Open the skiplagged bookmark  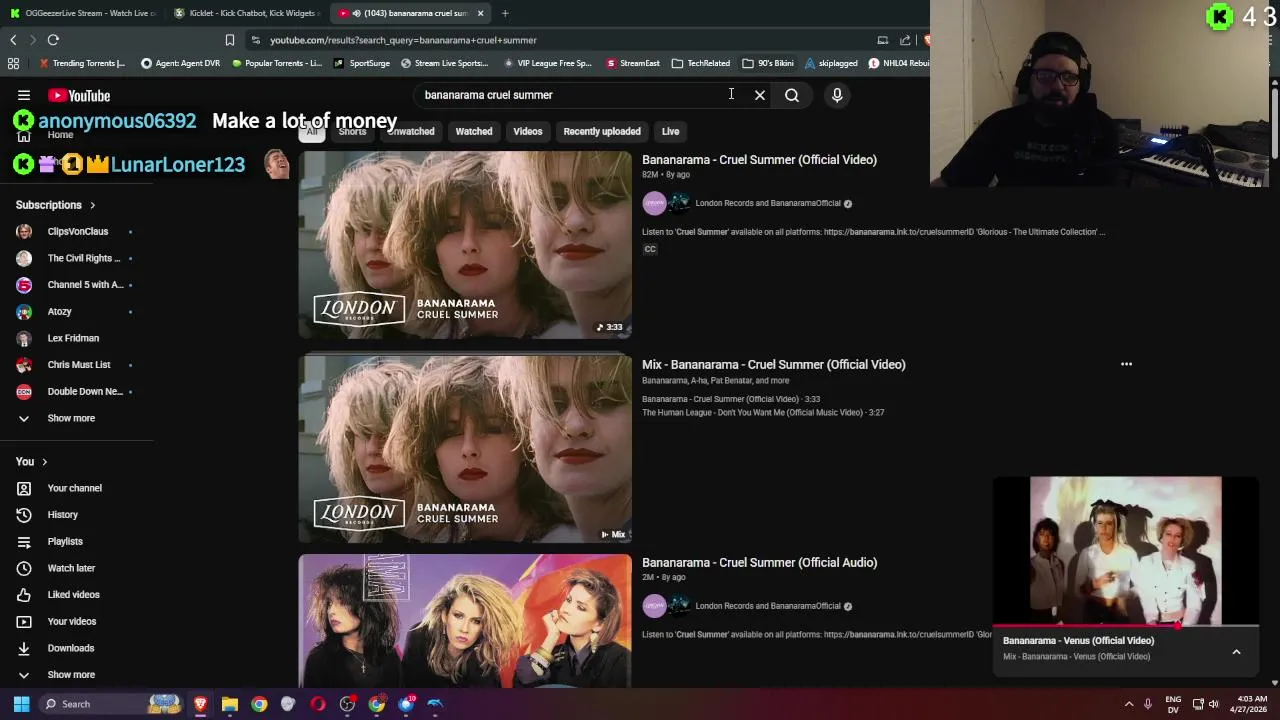831,63
